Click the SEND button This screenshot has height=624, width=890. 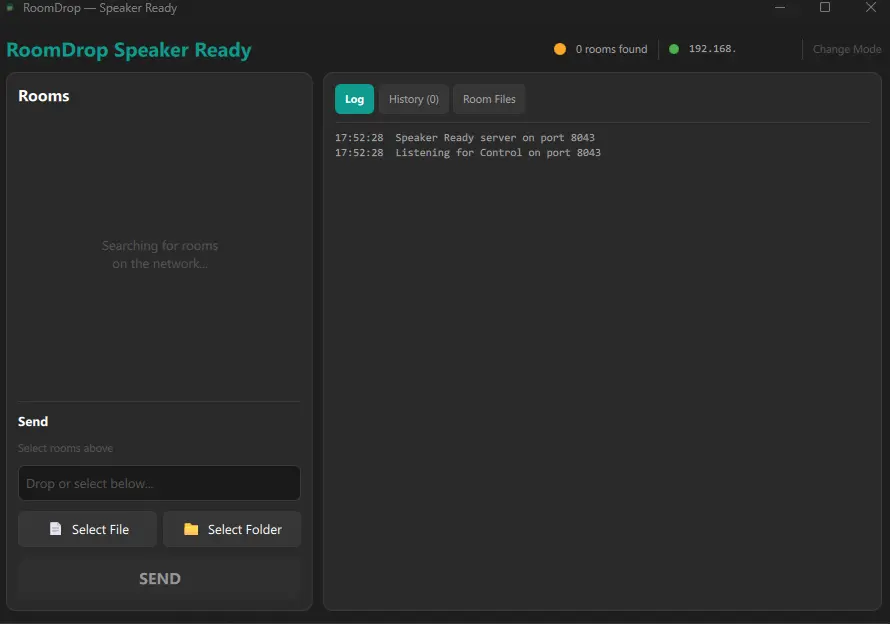pyautogui.click(x=159, y=579)
